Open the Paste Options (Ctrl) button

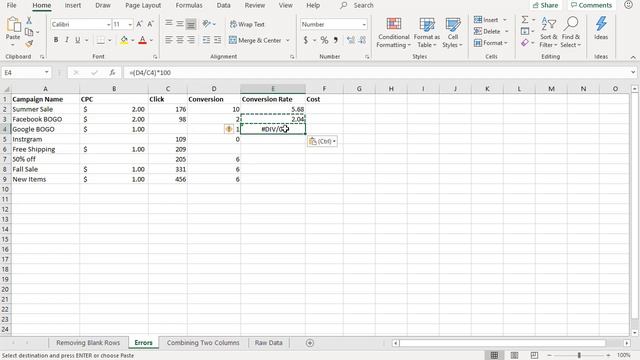(322, 141)
